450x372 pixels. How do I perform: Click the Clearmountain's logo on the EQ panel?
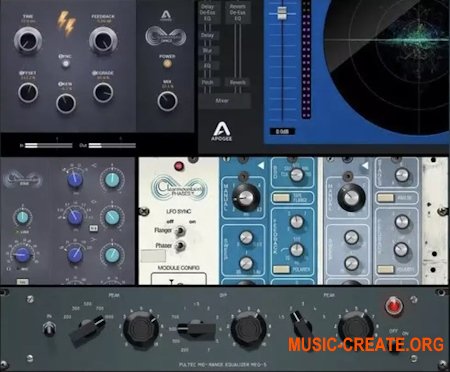pos(22,179)
